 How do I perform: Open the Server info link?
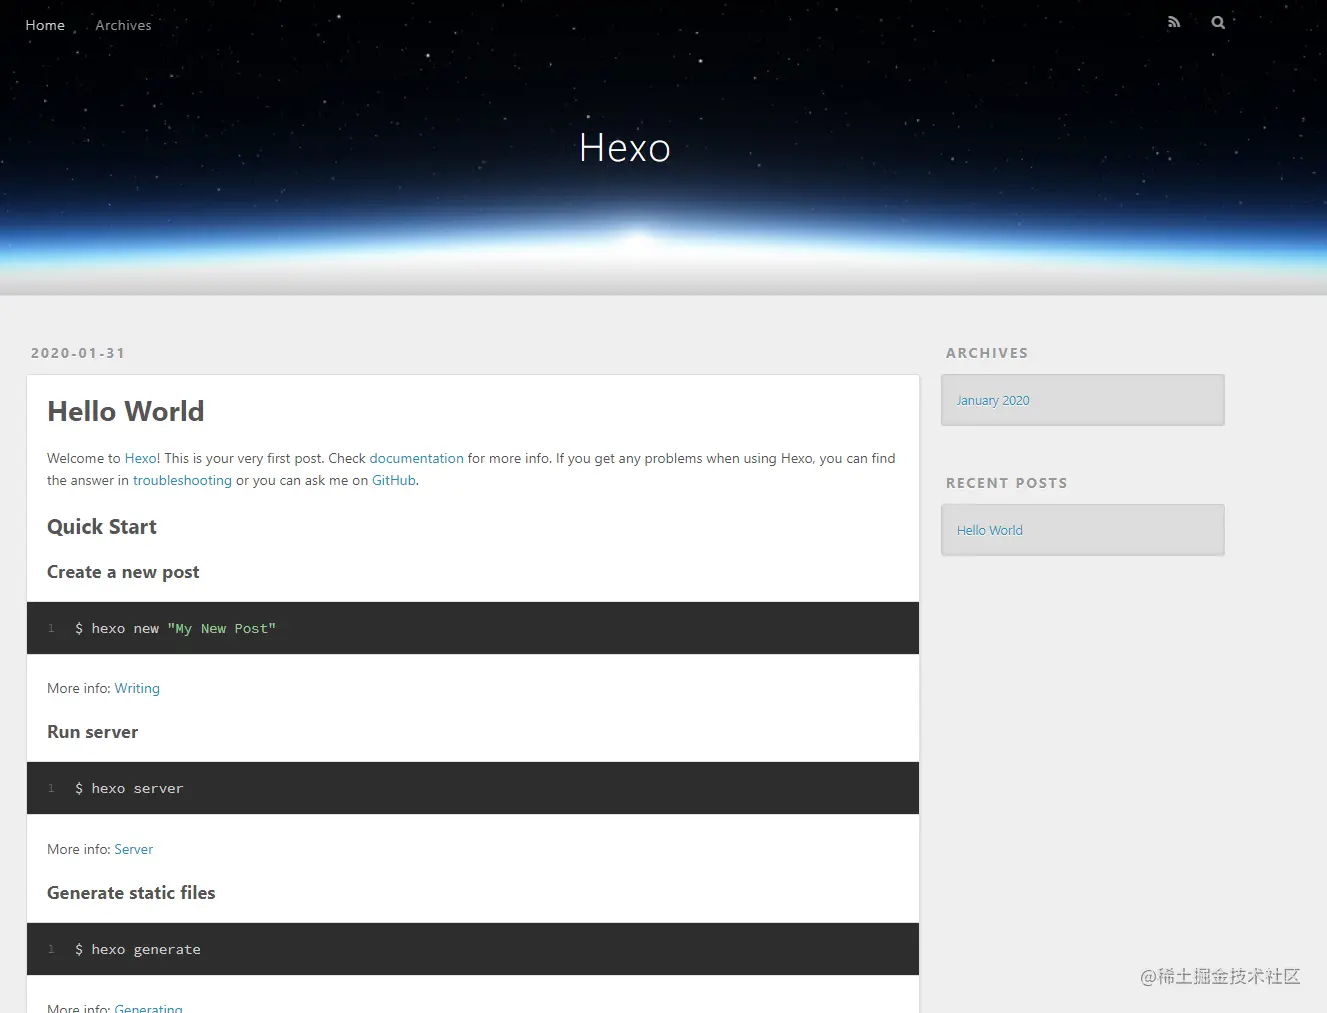coord(133,849)
